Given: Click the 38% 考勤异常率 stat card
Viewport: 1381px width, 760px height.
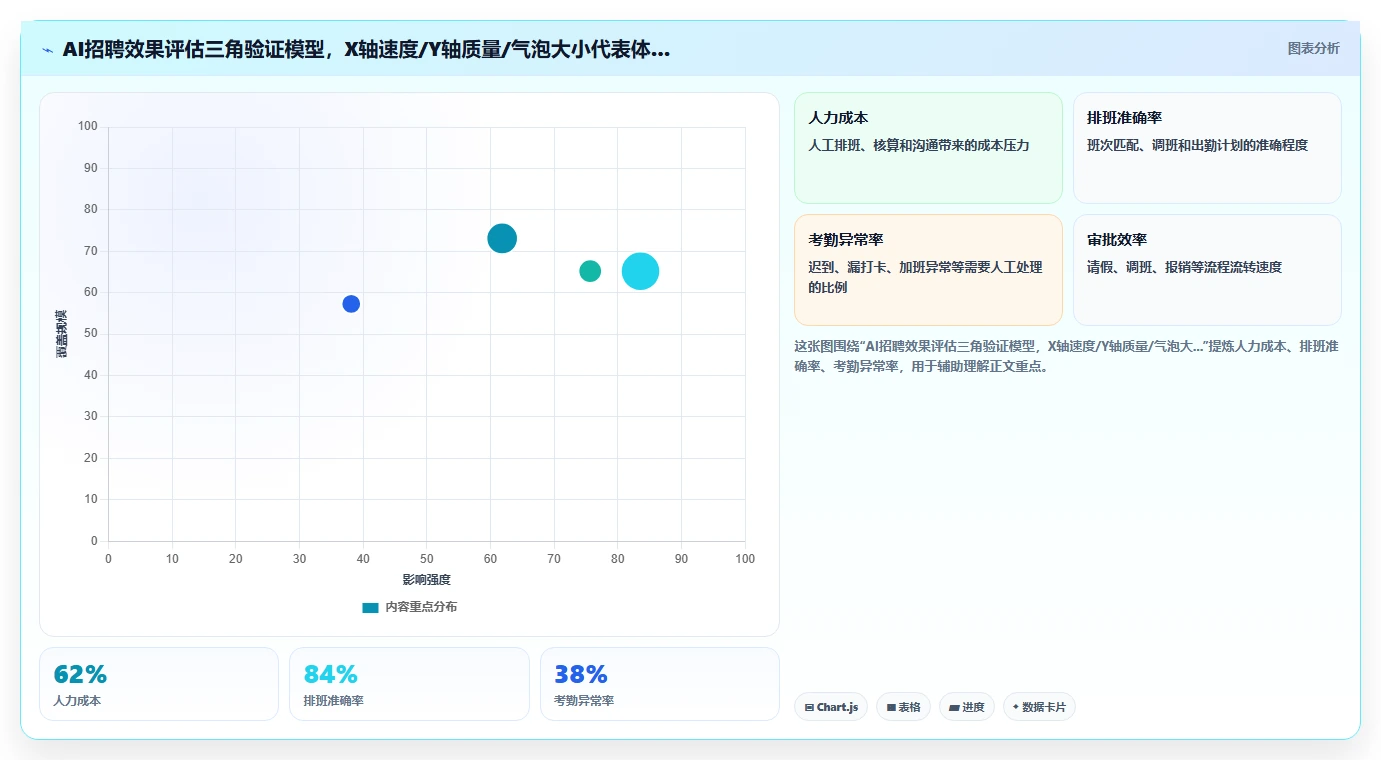Looking at the screenshot, I should pos(660,684).
